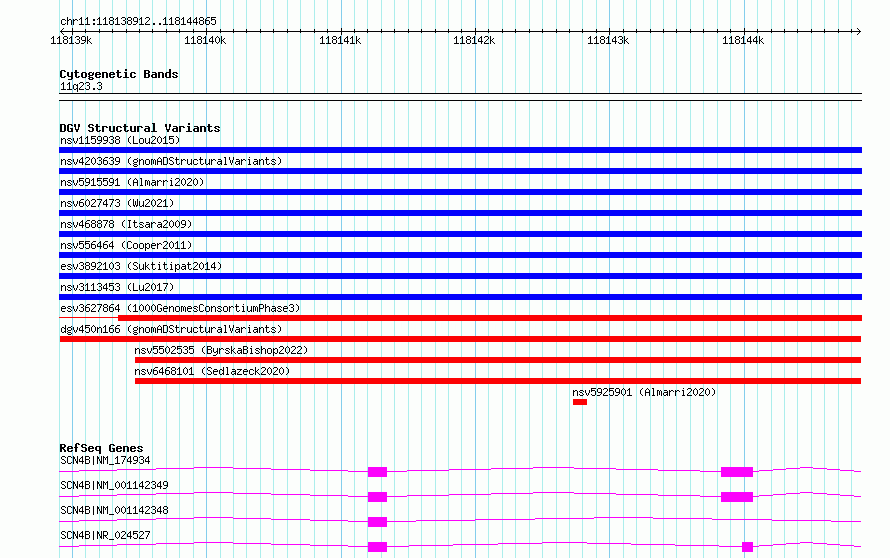Click the second exon of SCN4B|NM_174934
Image resolution: width=890 pixels, height=558 pixels.
(737, 472)
